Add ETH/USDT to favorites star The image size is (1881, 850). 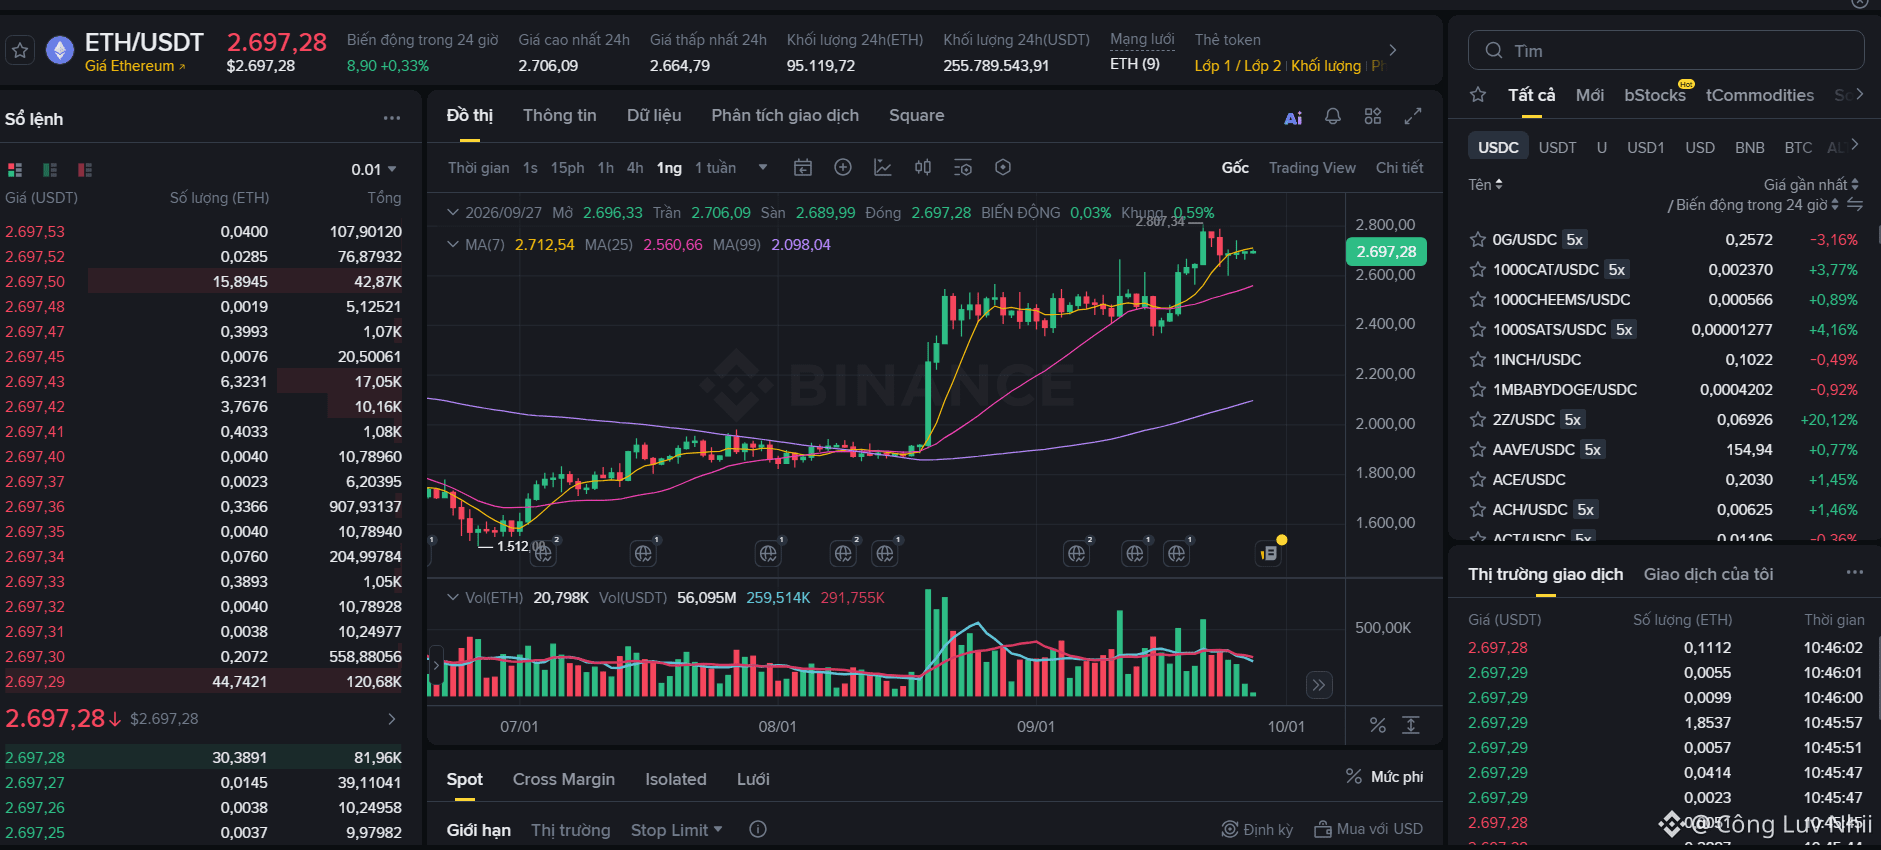pos(20,50)
